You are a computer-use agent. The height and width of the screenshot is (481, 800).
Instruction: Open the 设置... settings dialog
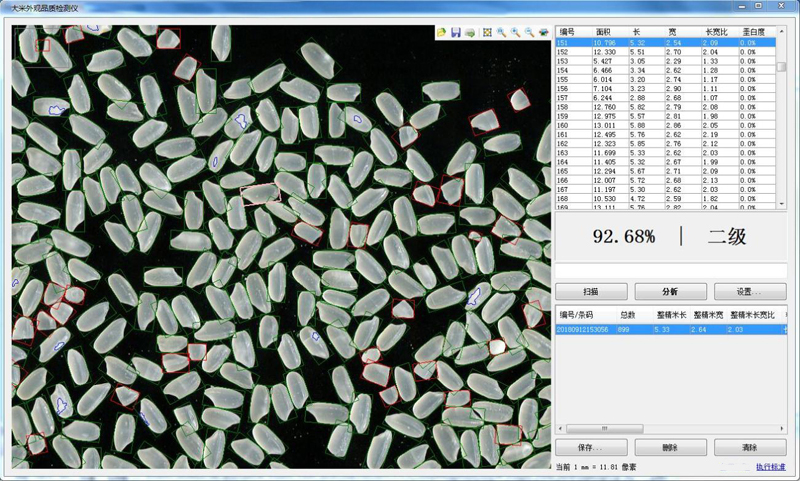[749, 292]
